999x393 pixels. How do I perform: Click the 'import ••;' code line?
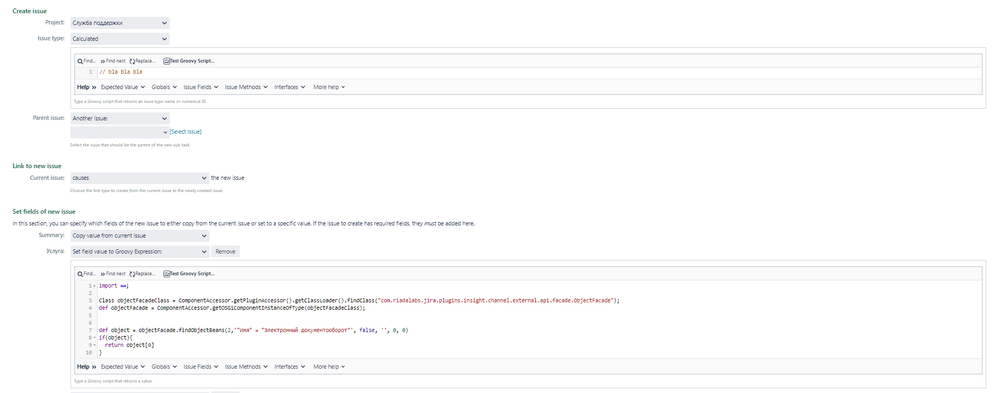[x=114, y=286]
